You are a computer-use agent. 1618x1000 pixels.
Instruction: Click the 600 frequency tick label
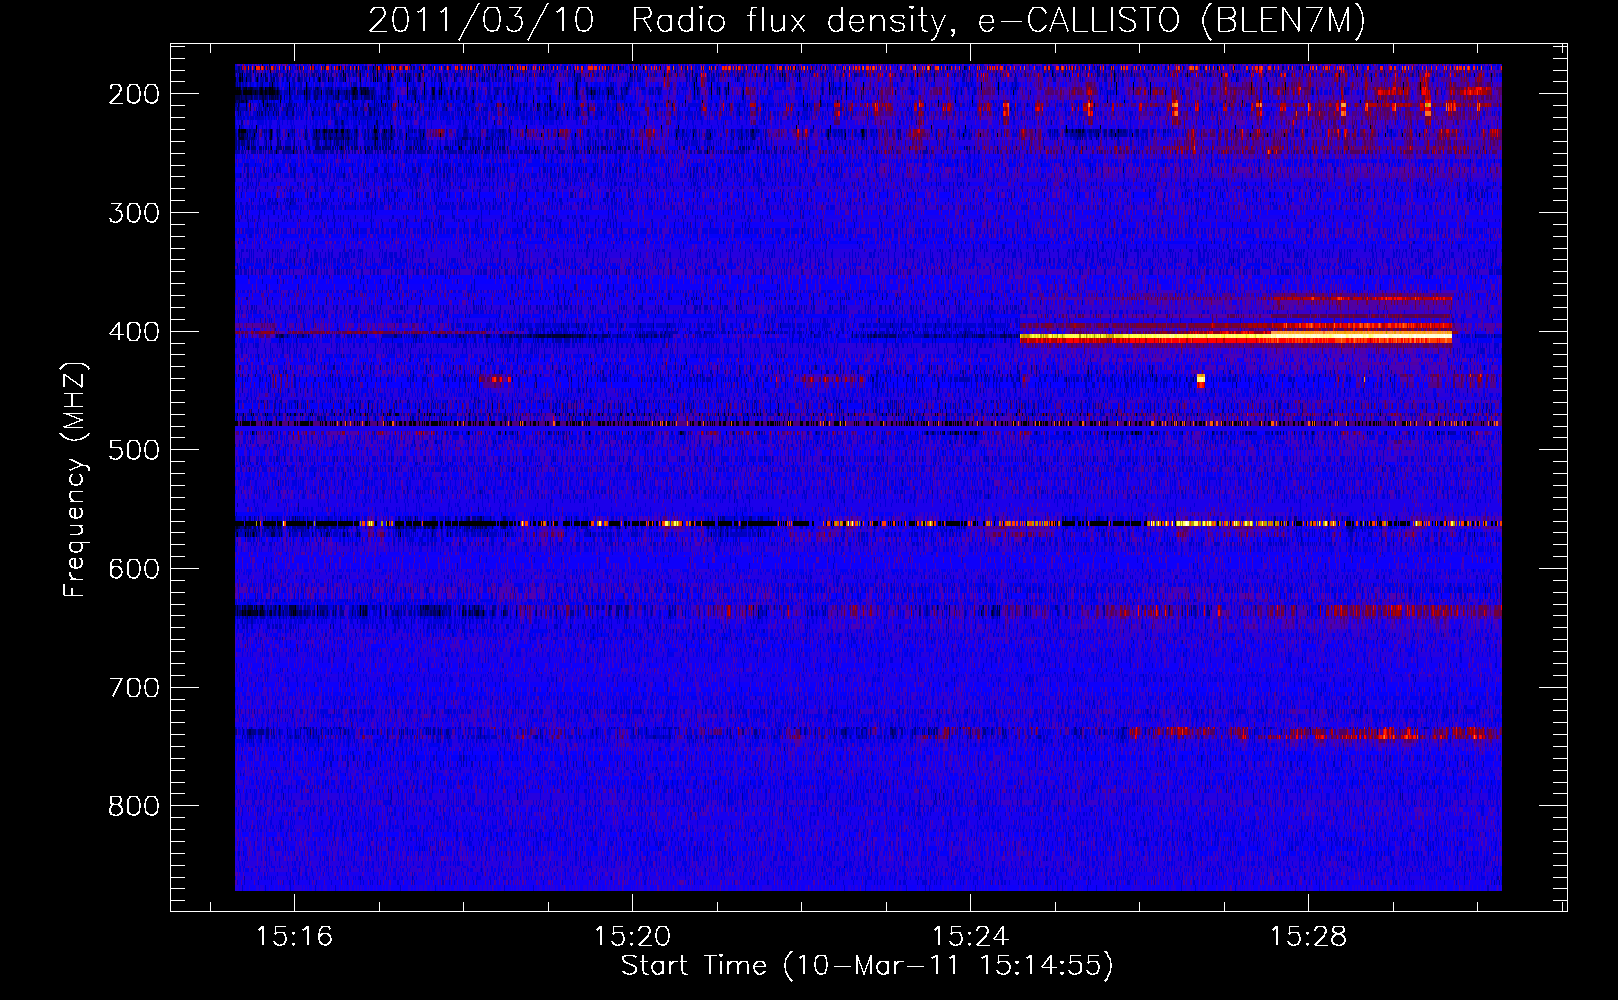[134, 569]
